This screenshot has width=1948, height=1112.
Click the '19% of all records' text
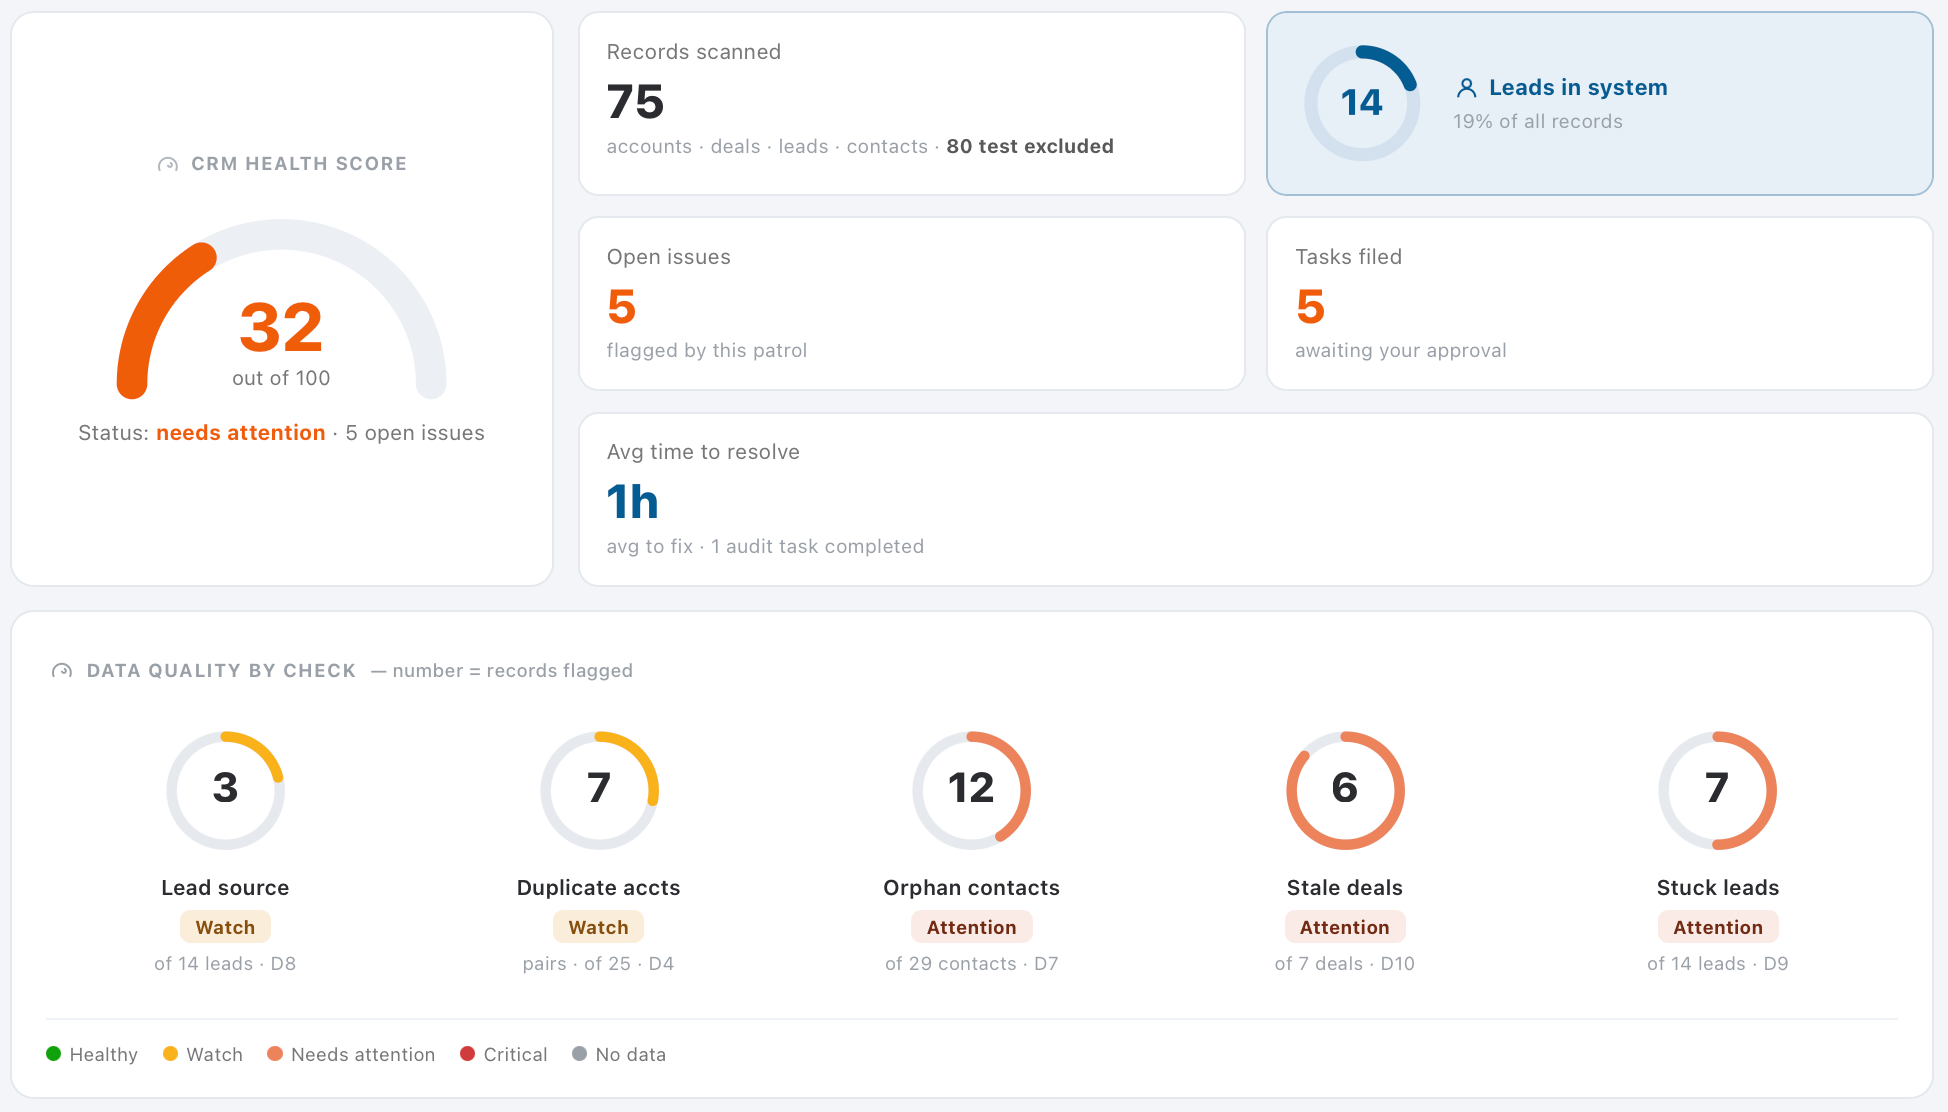pos(1538,122)
